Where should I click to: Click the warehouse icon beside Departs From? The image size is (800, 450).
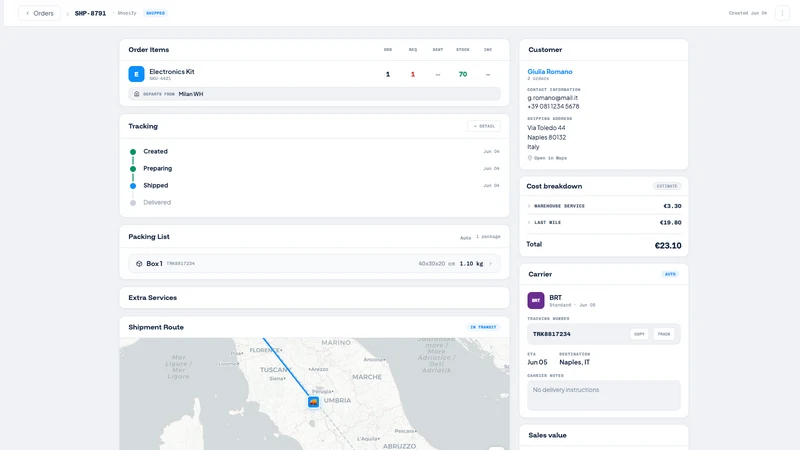(x=136, y=94)
